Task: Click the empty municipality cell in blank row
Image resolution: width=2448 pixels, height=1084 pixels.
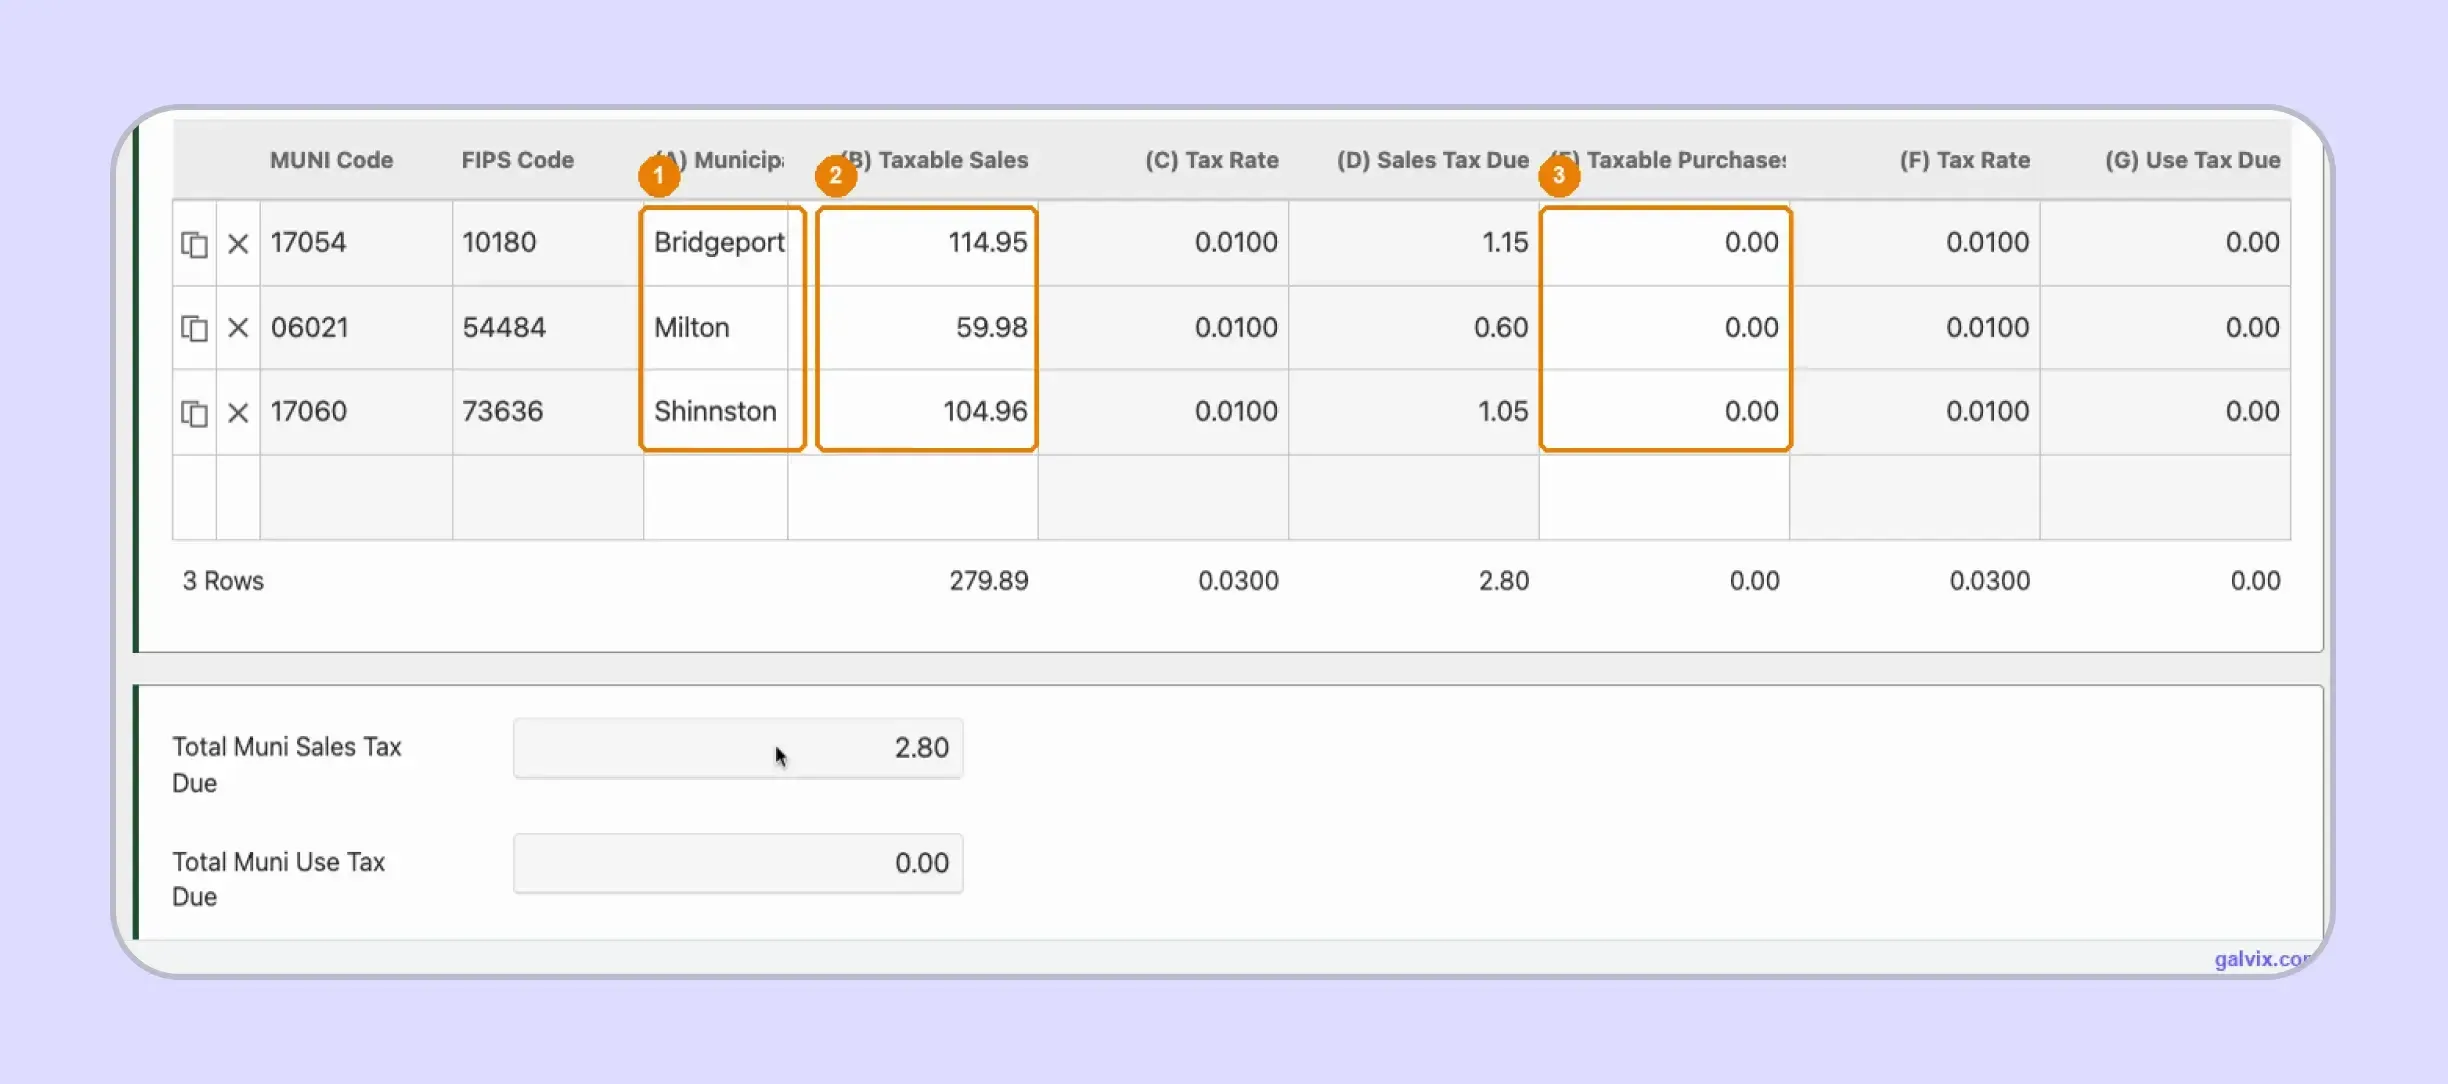Action: tap(716, 498)
